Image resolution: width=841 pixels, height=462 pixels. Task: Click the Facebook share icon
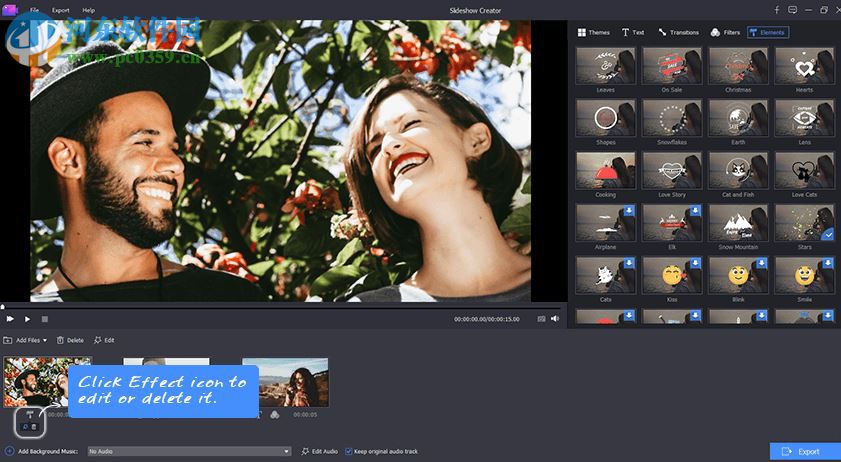click(x=777, y=10)
